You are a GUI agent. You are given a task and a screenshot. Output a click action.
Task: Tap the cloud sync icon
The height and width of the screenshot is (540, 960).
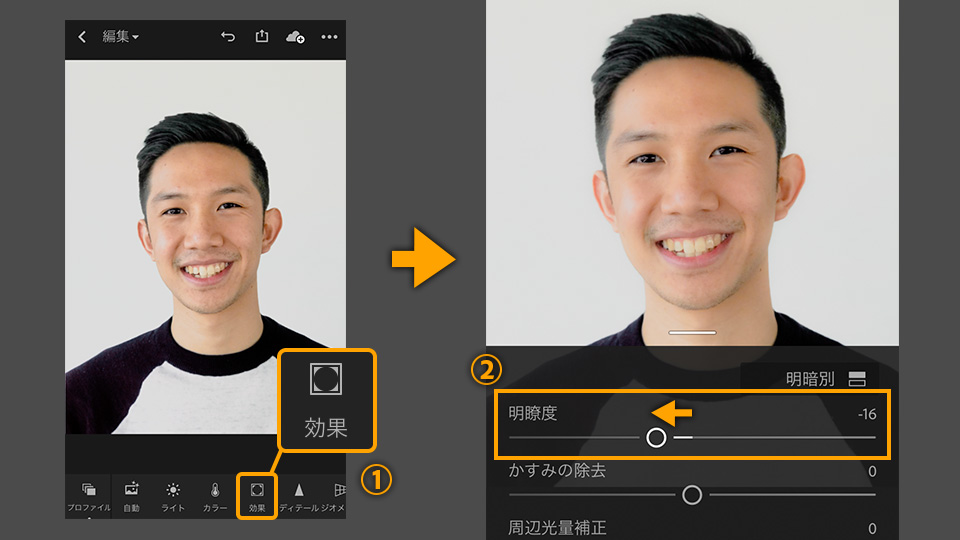tap(295, 37)
